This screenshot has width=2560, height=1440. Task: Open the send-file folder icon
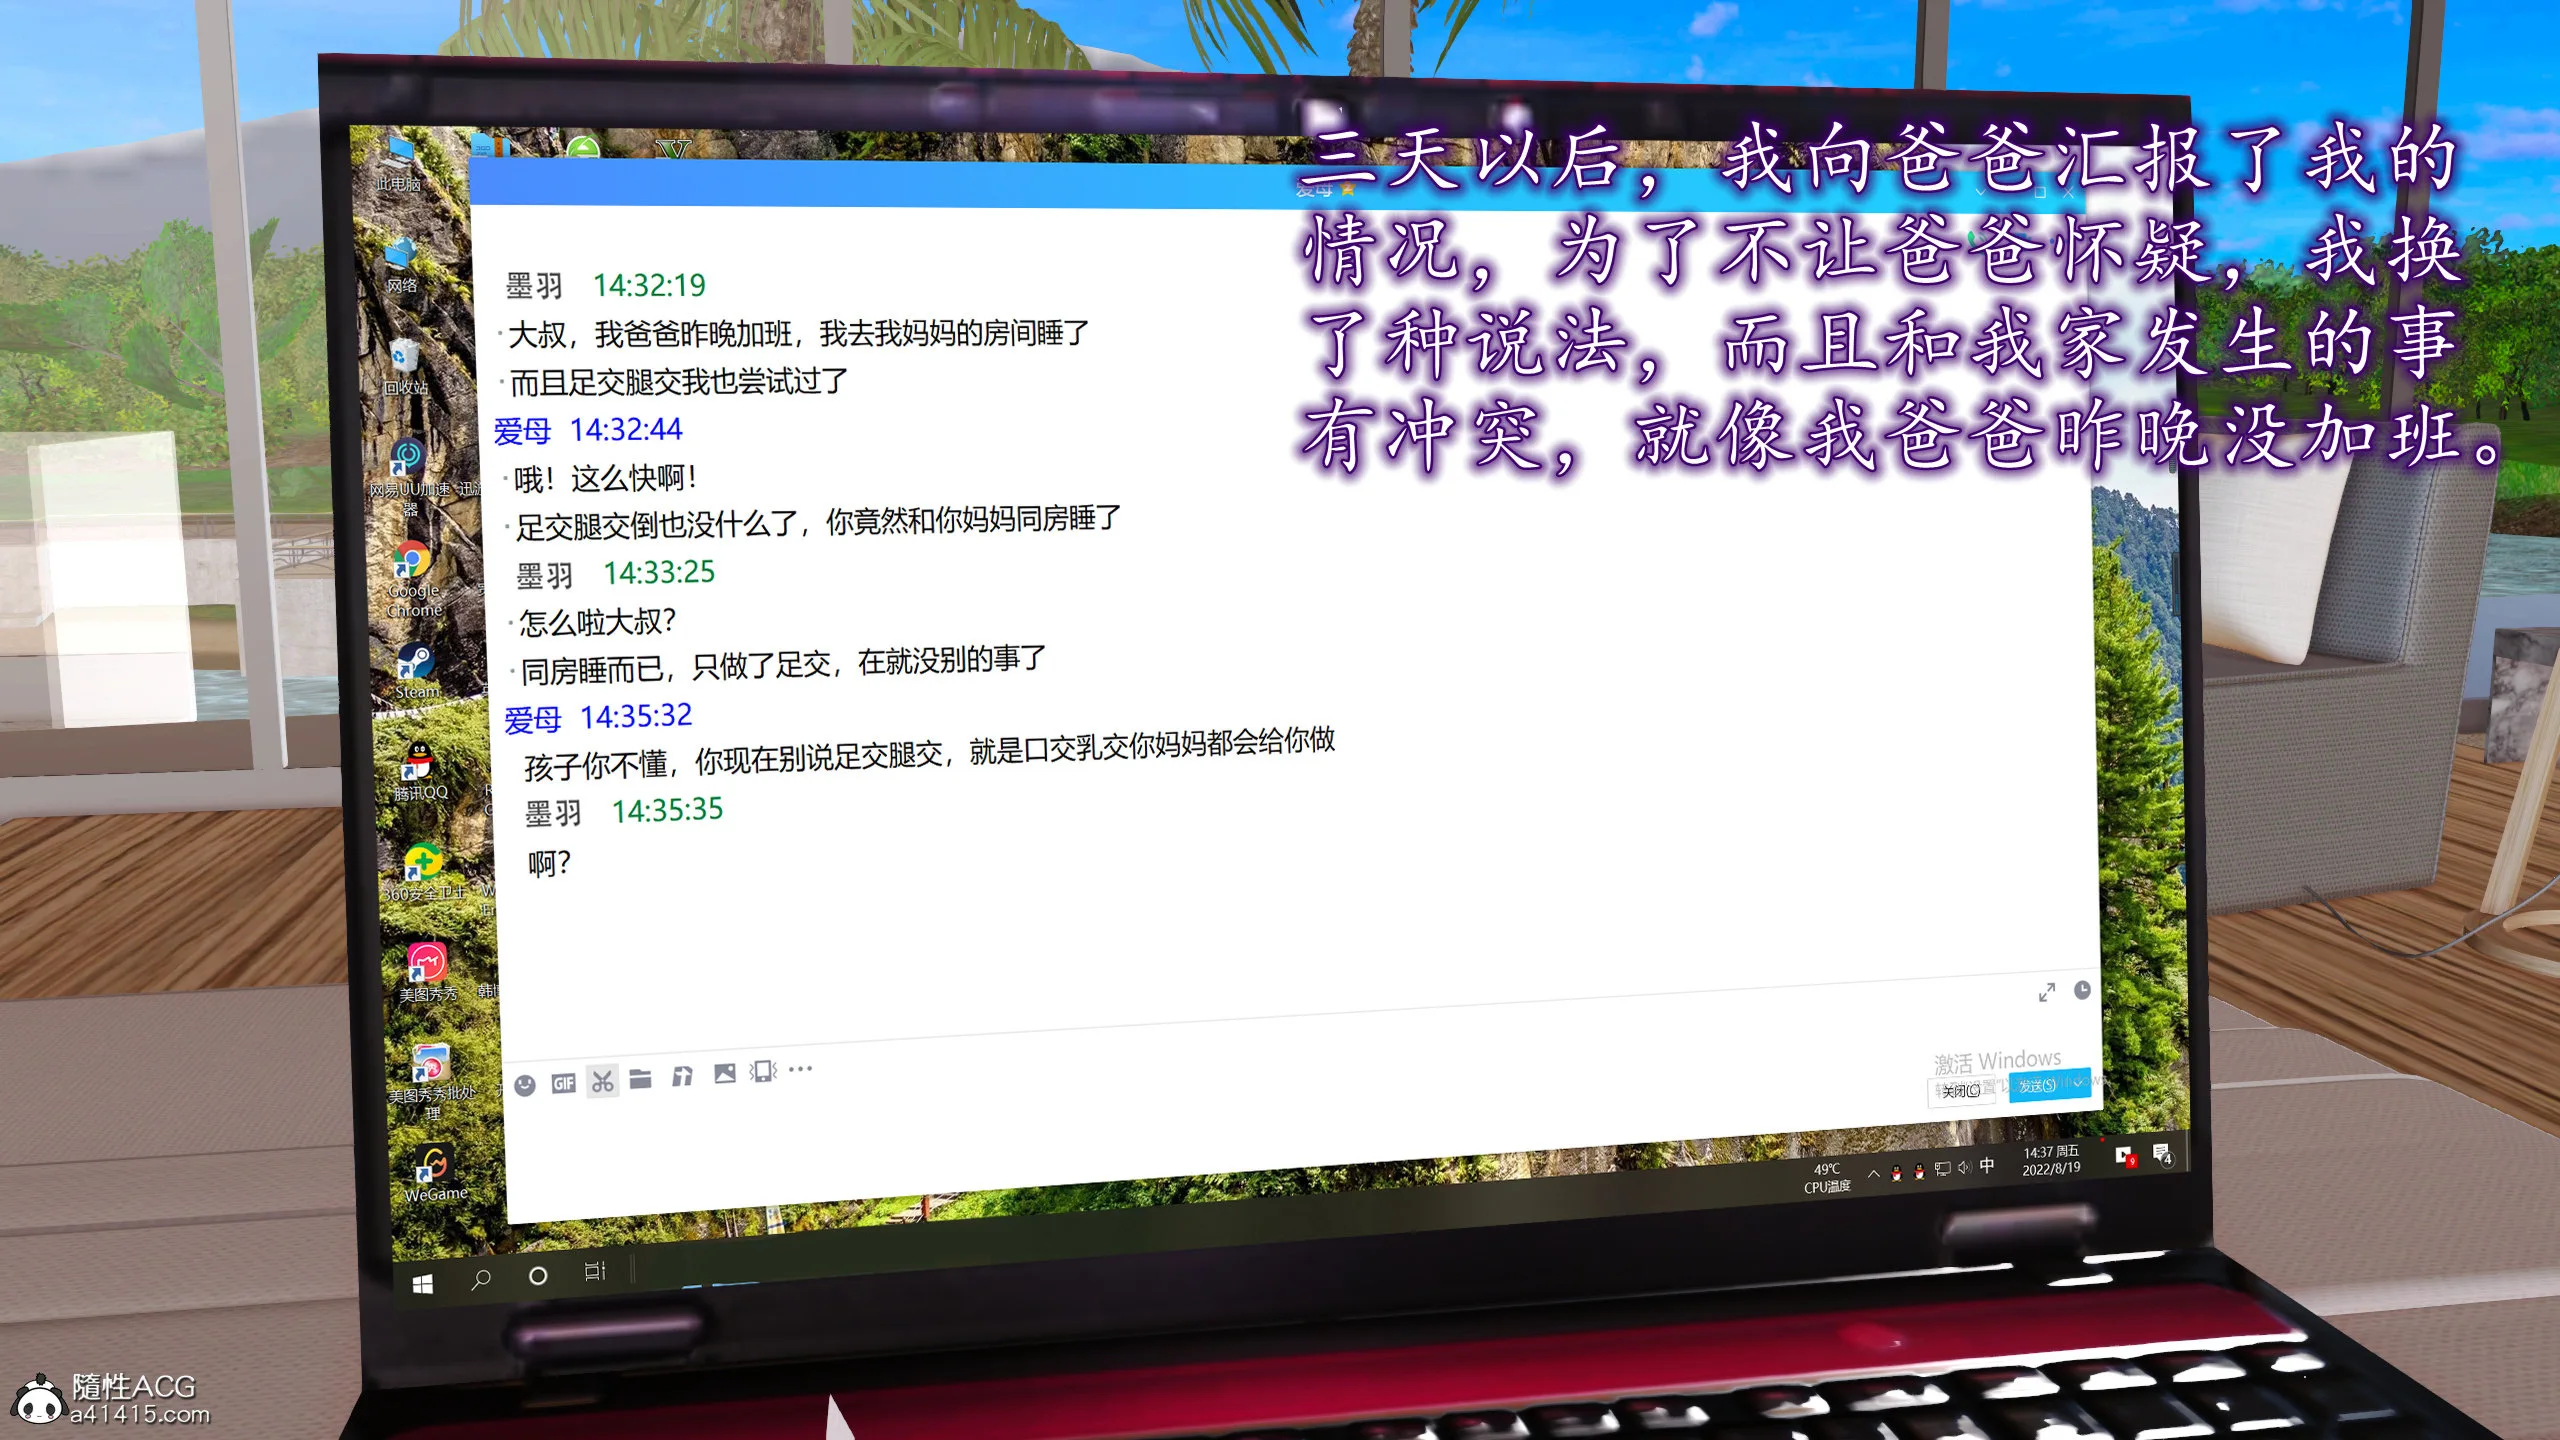coord(641,1079)
